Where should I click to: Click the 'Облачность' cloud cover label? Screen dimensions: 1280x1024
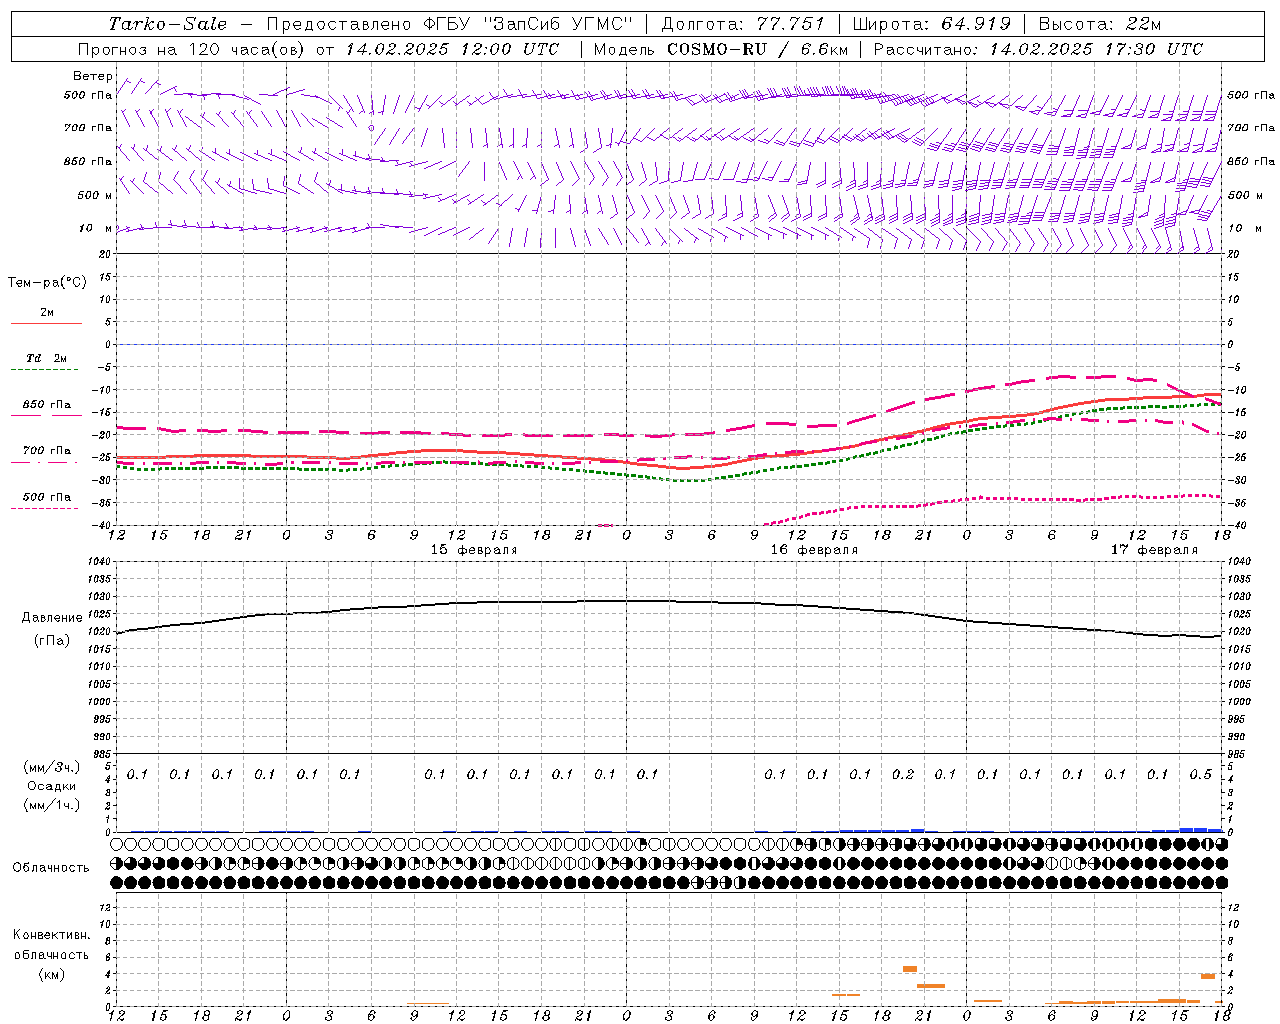click(x=51, y=868)
